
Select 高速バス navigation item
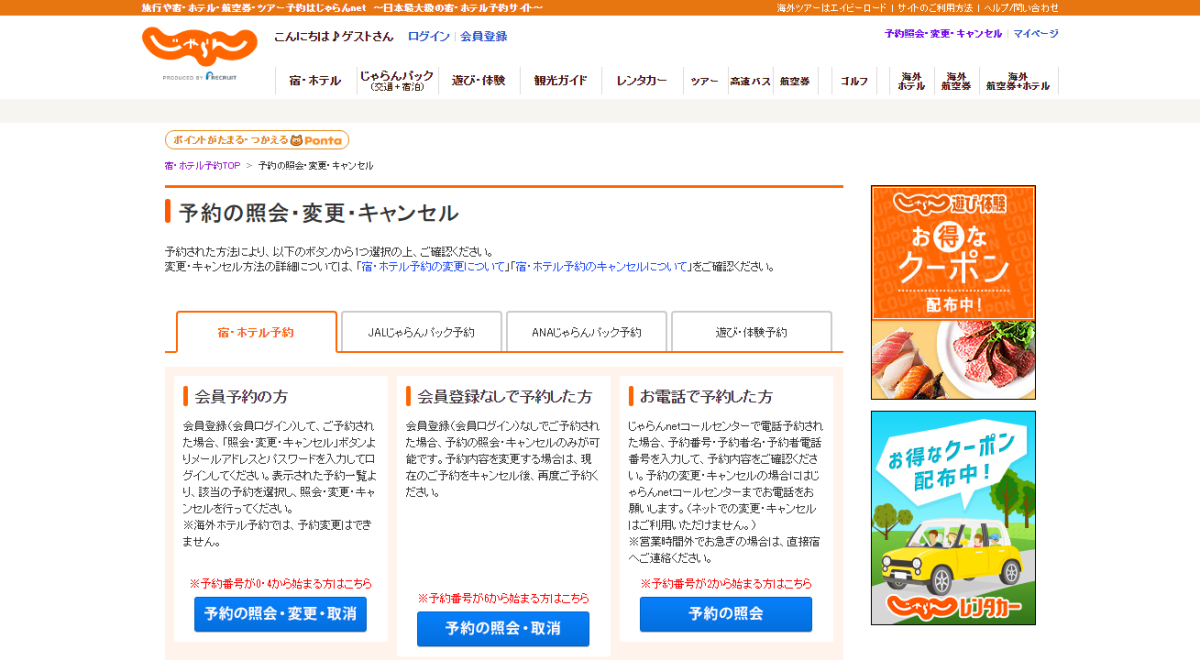click(x=750, y=81)
